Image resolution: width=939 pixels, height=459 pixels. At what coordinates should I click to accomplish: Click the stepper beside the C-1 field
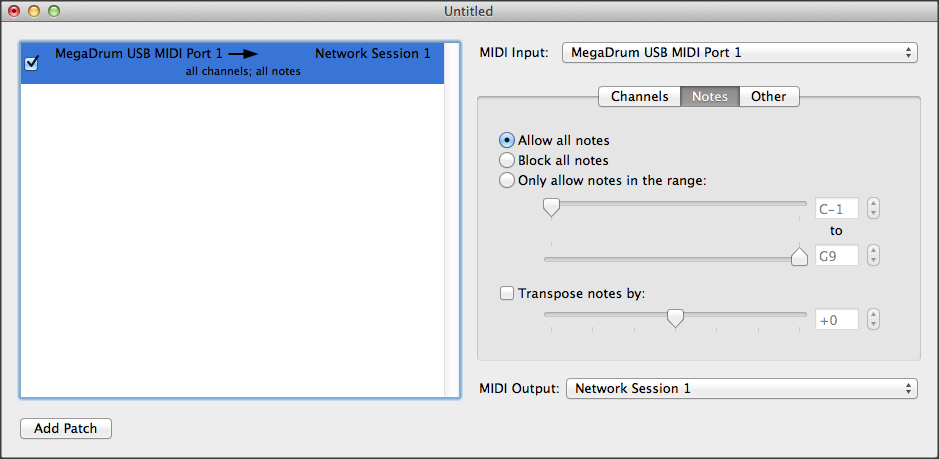(x=874, y=209)
